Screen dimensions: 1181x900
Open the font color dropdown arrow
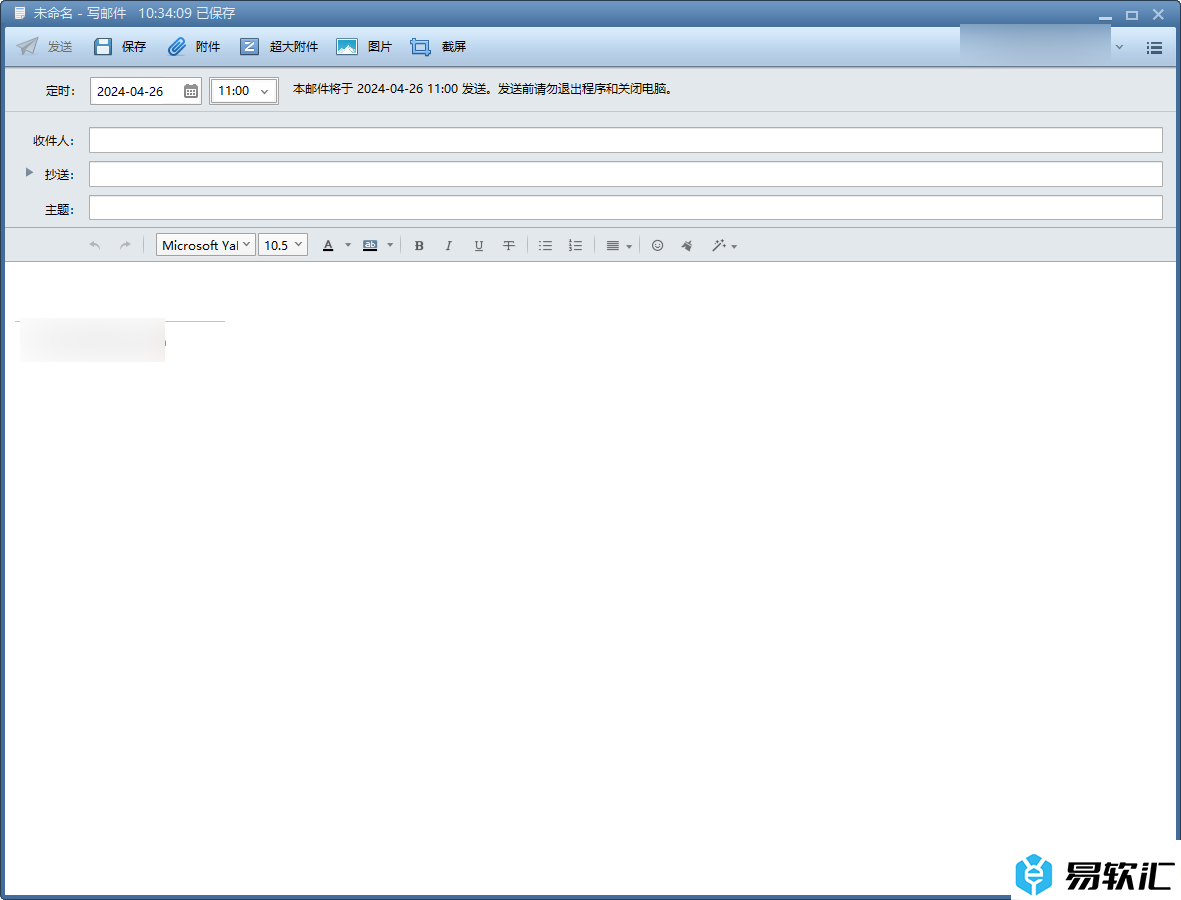[348, 246]
